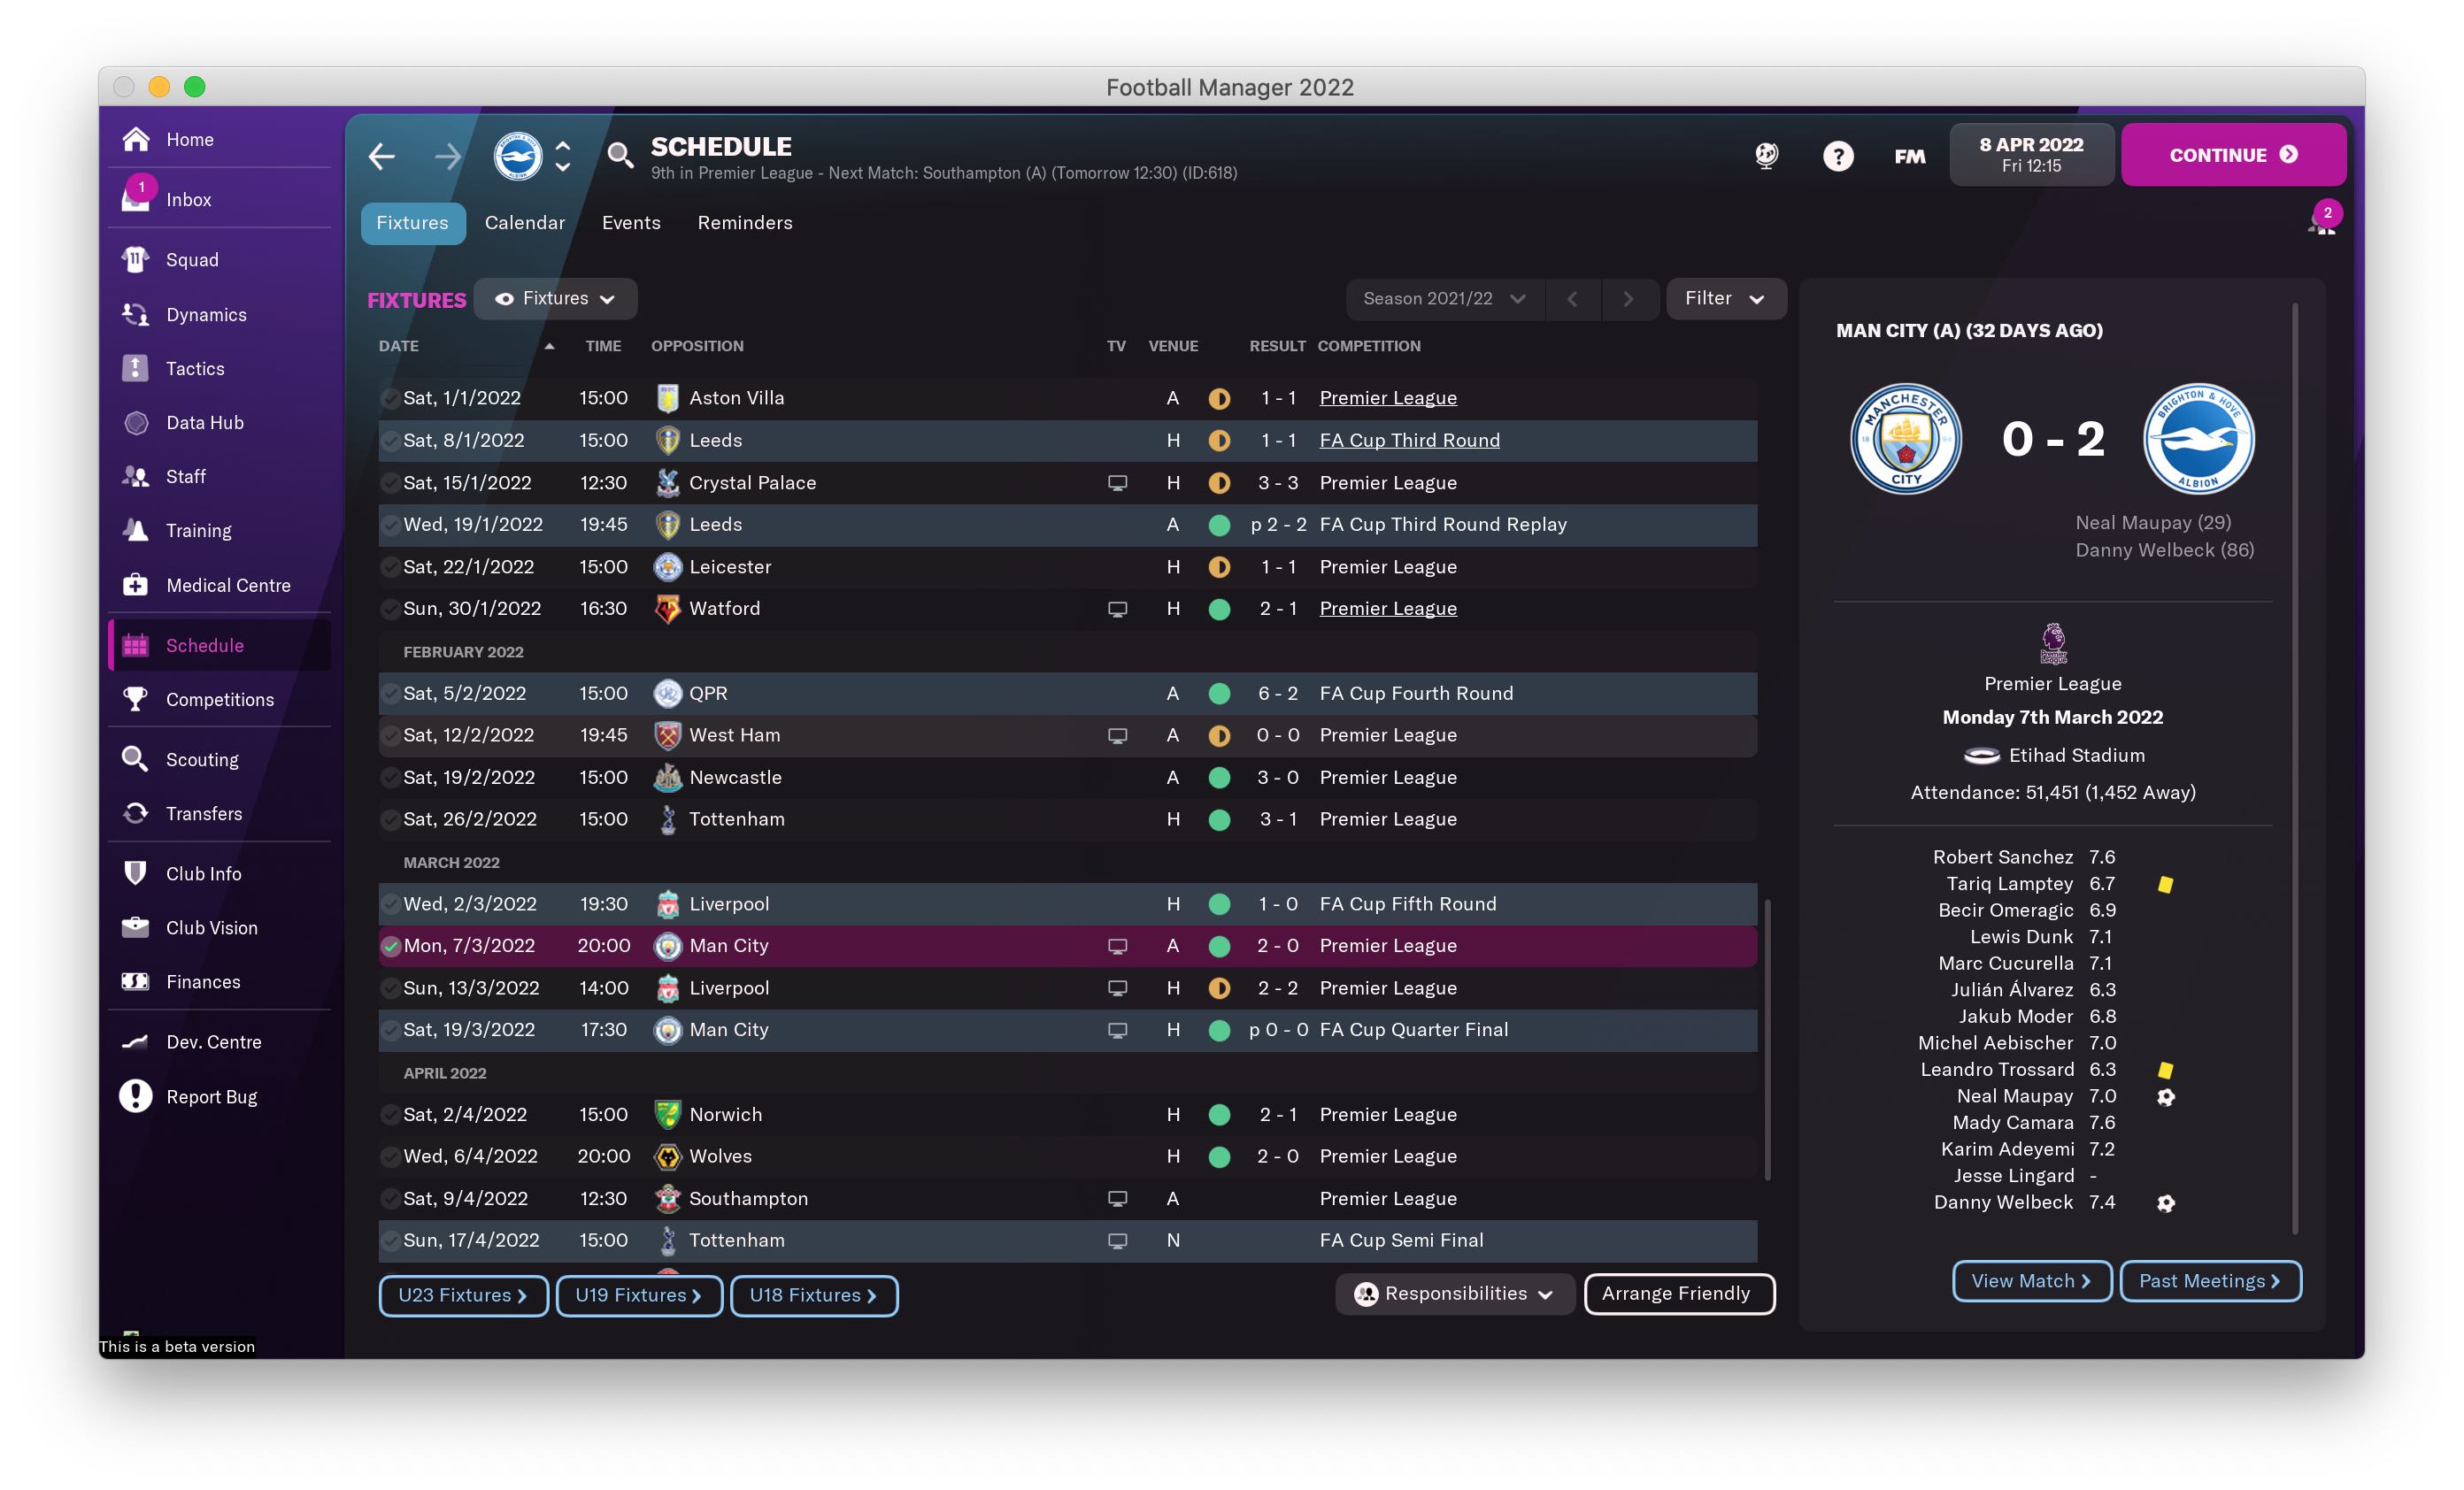Open the Tactics board icon

[136, 368]
